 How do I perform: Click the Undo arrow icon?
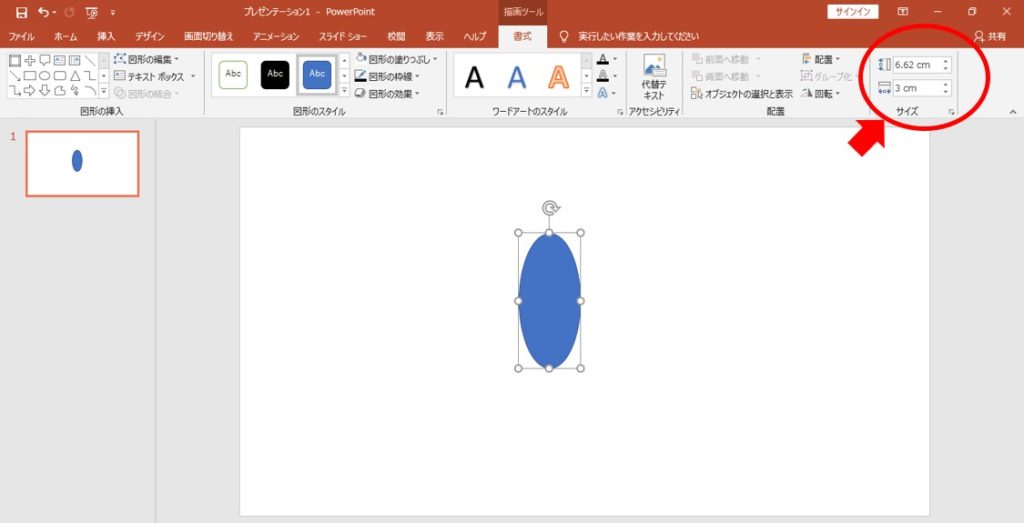tap(43, 12)
